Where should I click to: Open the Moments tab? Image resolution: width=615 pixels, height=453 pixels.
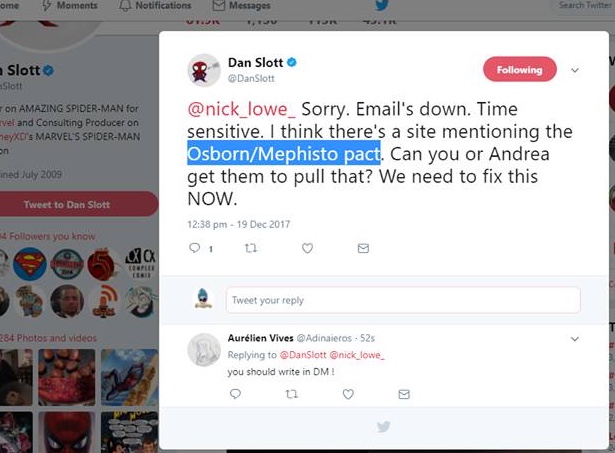coord(70,5)
